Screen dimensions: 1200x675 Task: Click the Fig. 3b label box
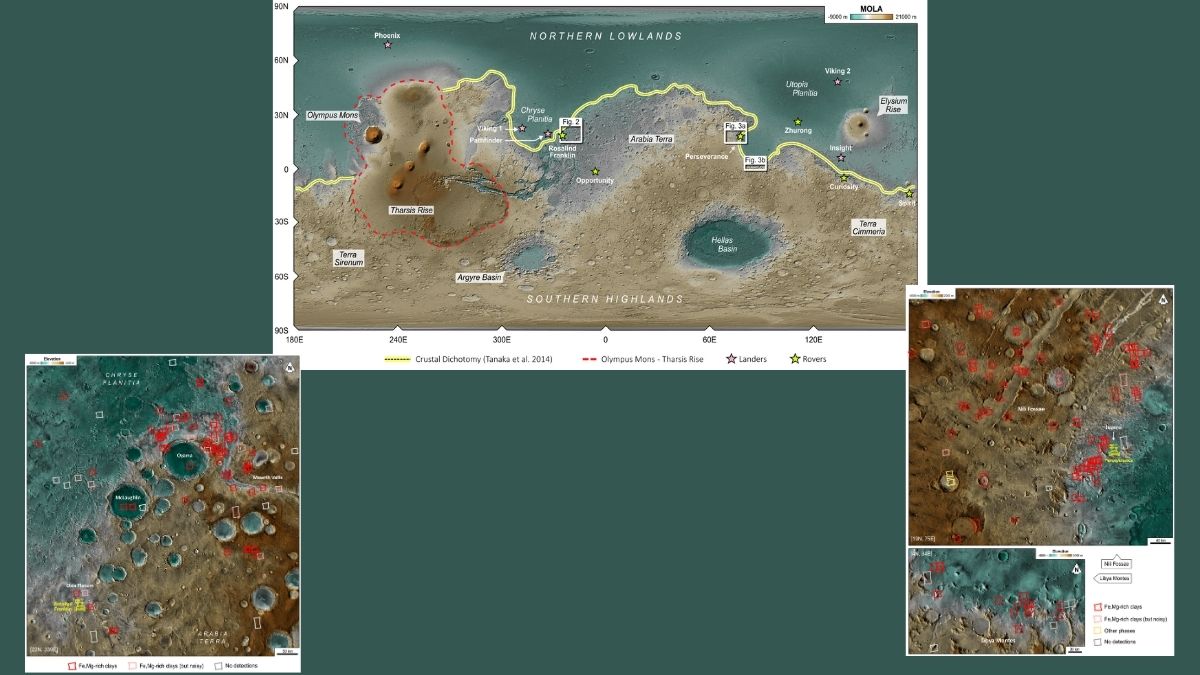[x=755, y=160]
